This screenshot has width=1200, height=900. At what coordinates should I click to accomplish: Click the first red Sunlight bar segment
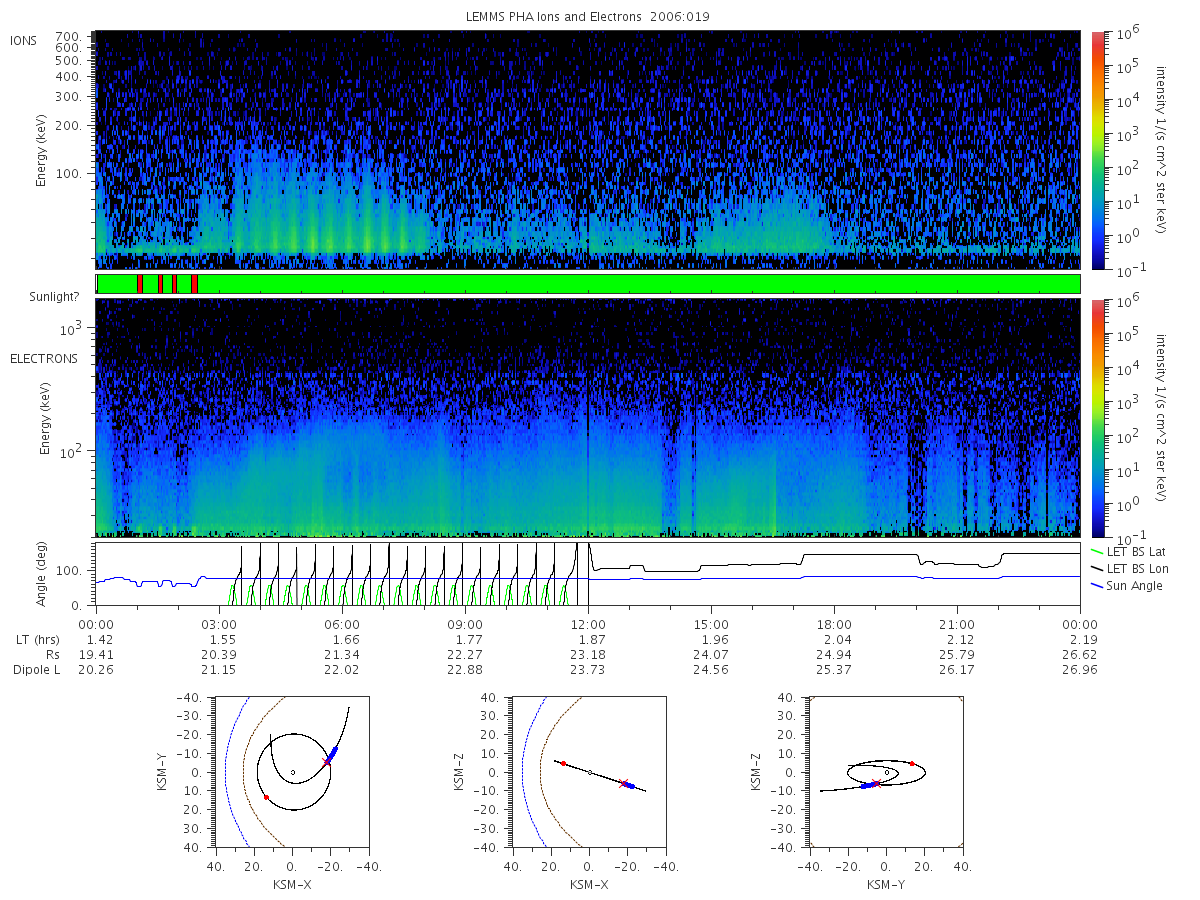[140, 284]
